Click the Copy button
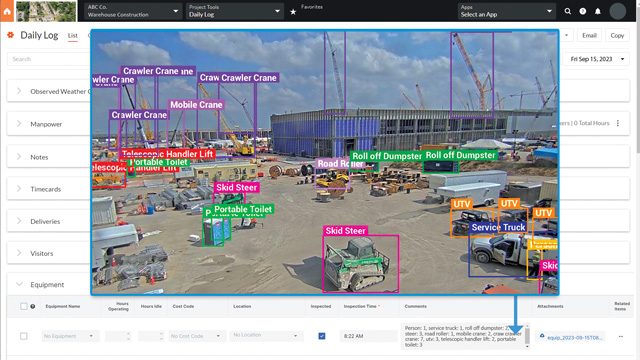Screen dimensions: 640x360 [x=617, y=36]
